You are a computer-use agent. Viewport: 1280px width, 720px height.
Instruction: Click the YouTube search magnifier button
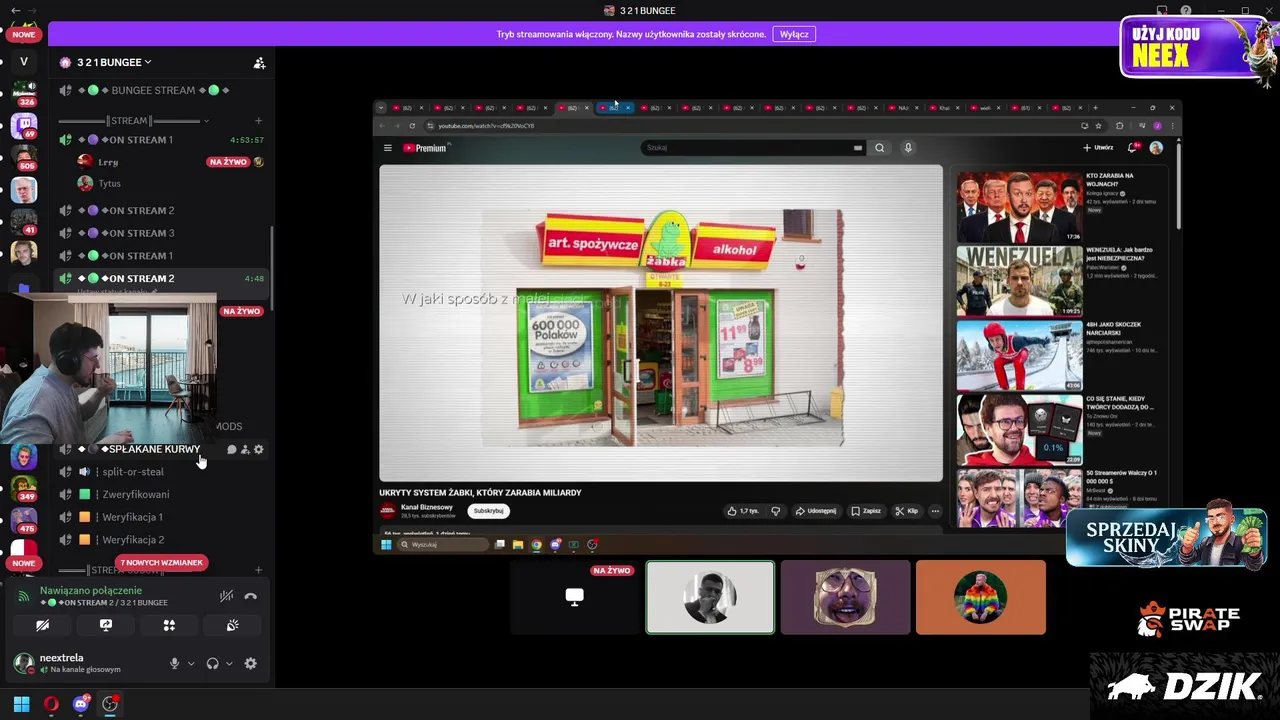879,148
